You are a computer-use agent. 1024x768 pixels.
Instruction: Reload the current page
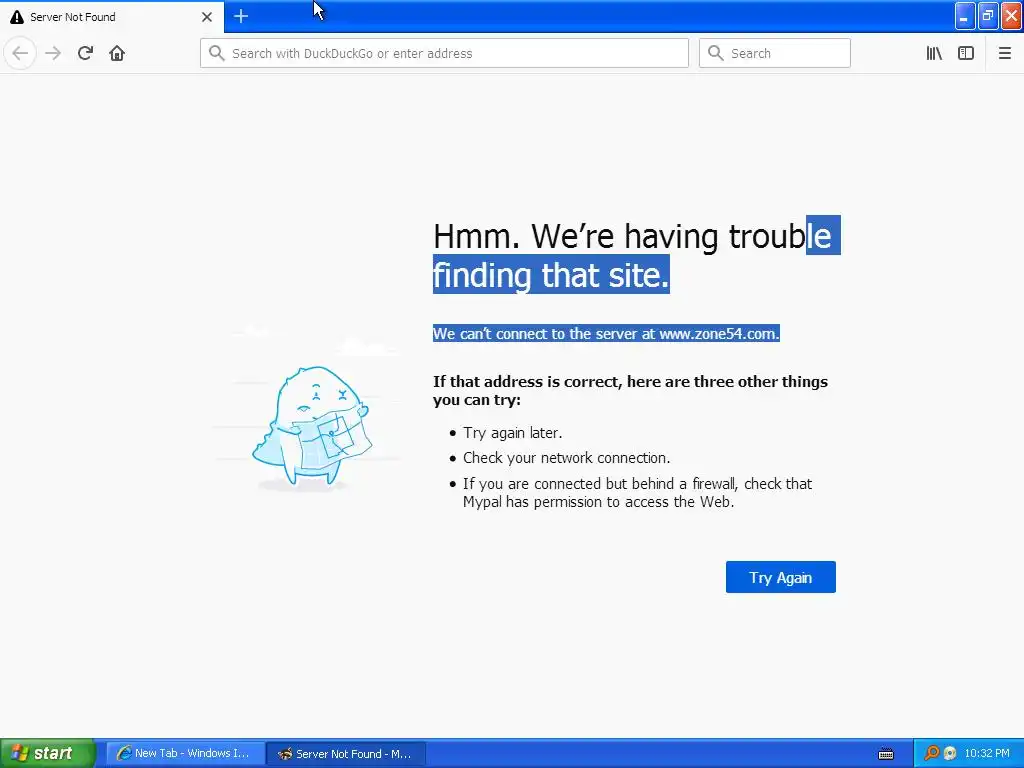[x=85, y=53]
